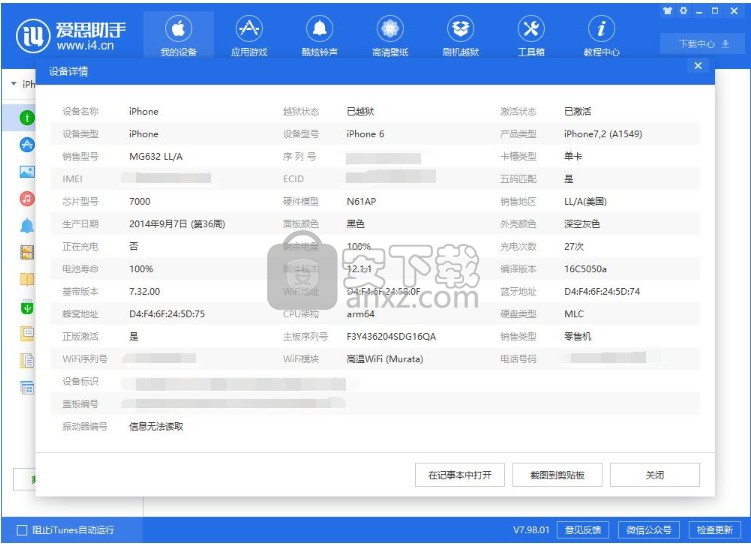Click 截图到剪贴板 button
The image size is (751, 544).
point(557,475)
